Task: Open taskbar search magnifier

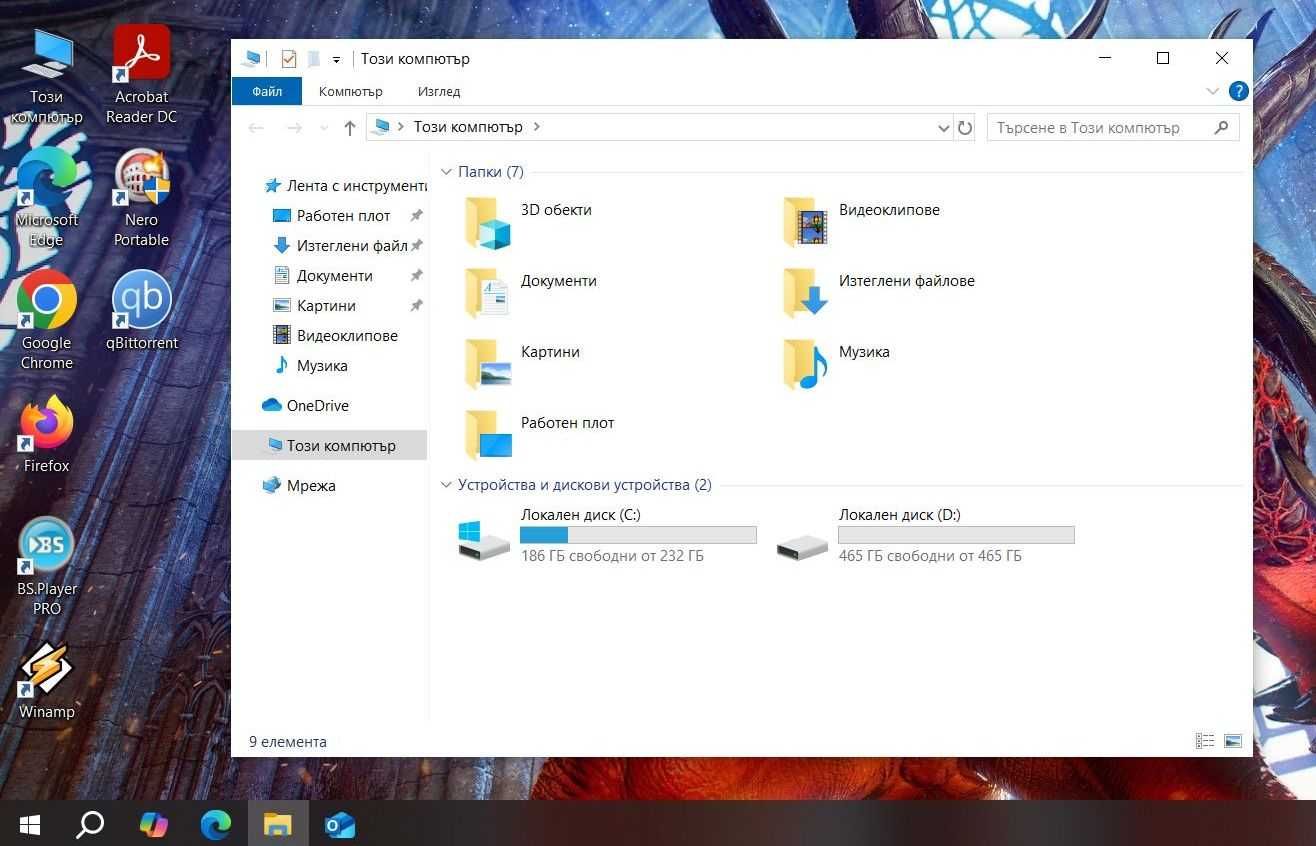Action: 90,824
